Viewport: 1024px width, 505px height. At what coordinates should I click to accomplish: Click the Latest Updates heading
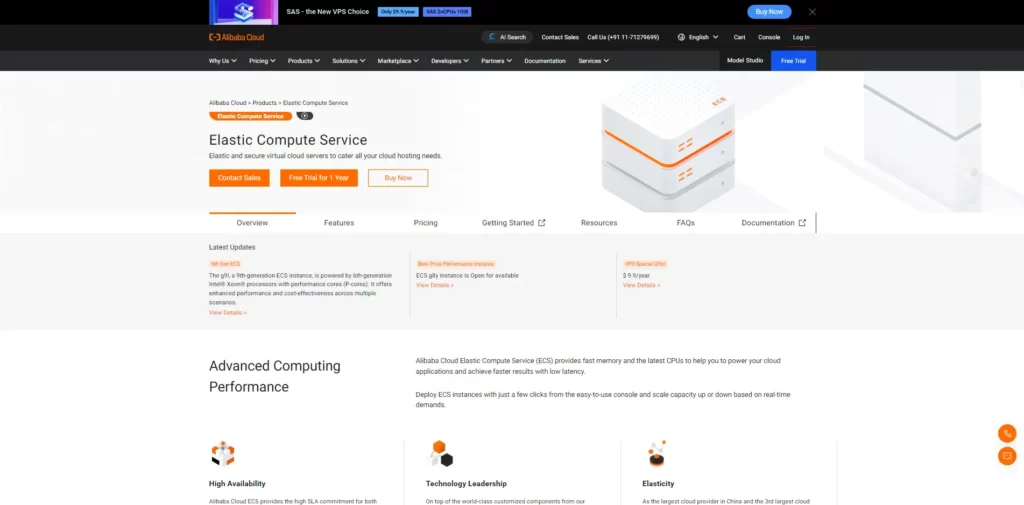pyautogui.click(x=232, y=248)
